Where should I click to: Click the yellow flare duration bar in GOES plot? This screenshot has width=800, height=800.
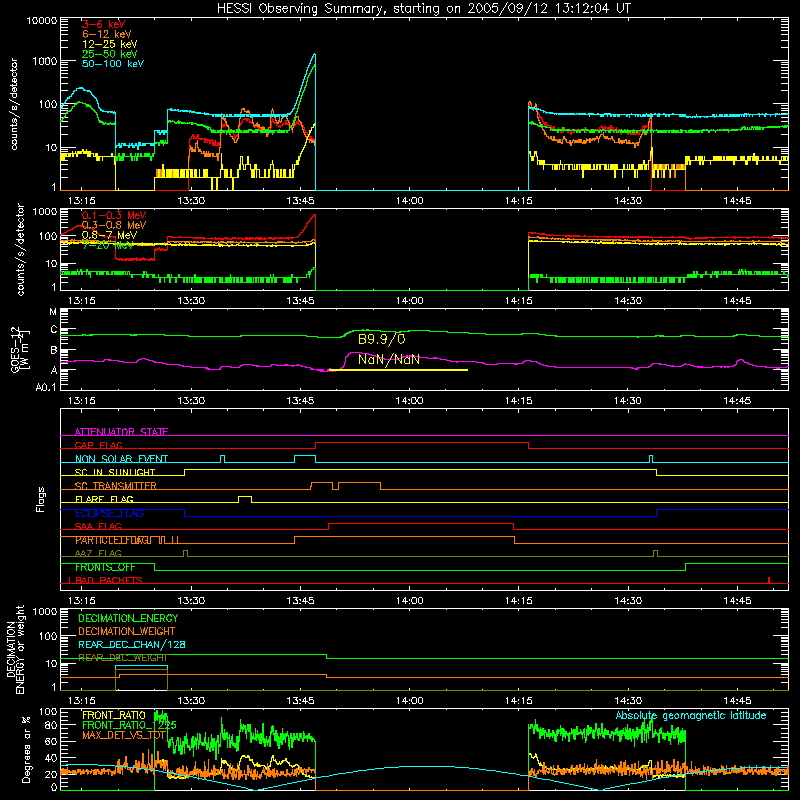(398, 370)
